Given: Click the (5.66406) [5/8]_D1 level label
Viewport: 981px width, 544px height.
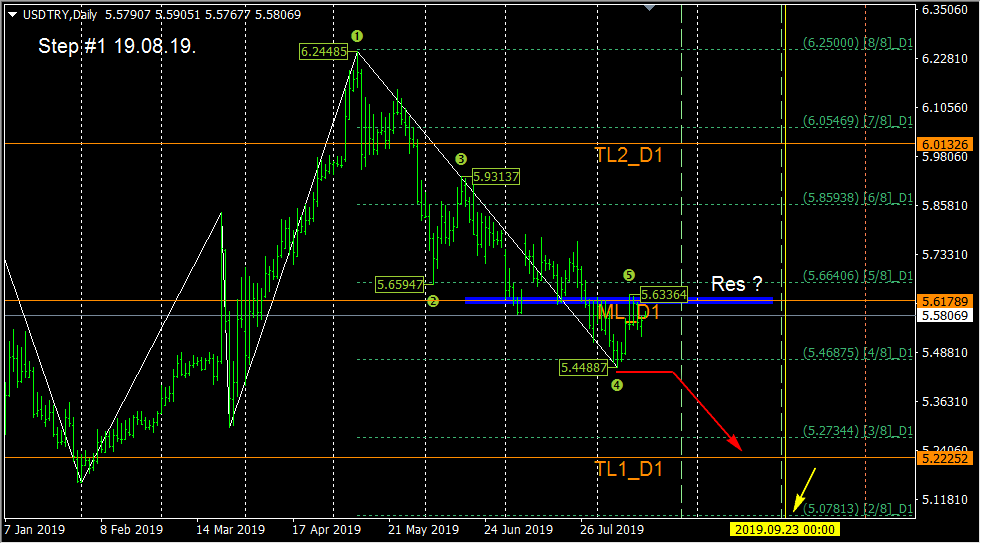Looking at the screenshot, I should coord(858,276).
